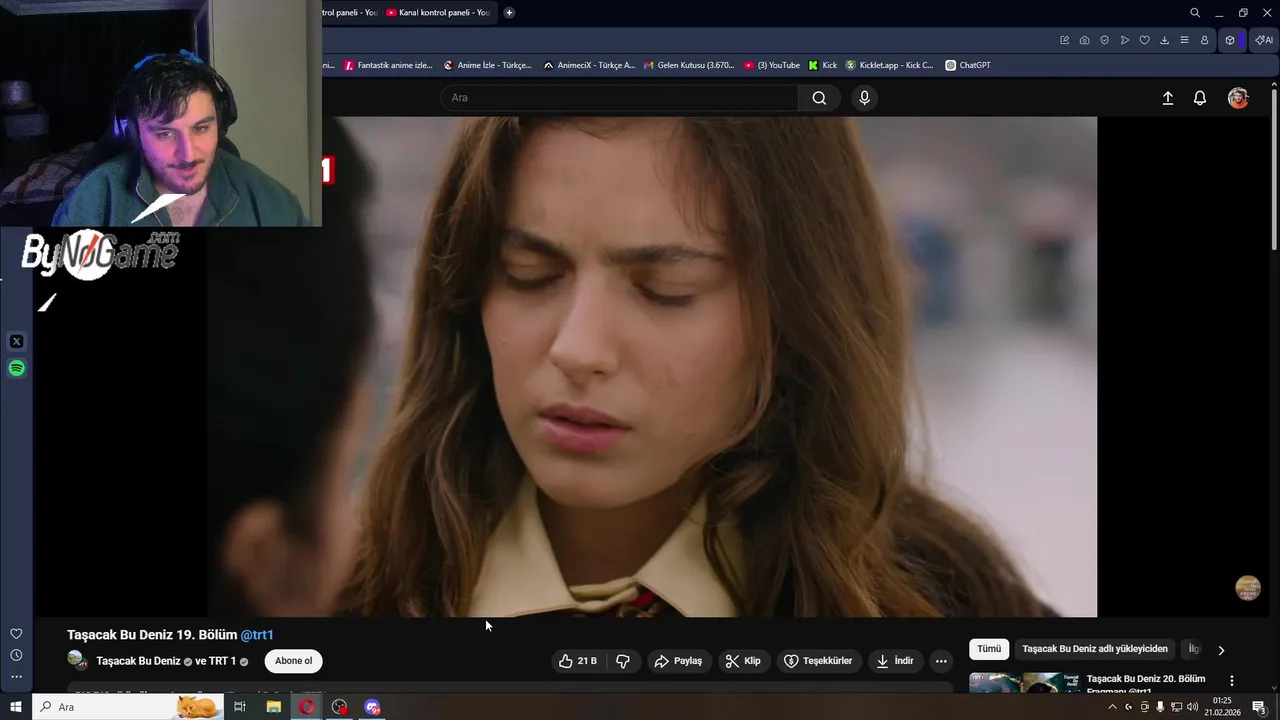Click the address bar heart bookmark icon

(x=1144, y=40)
